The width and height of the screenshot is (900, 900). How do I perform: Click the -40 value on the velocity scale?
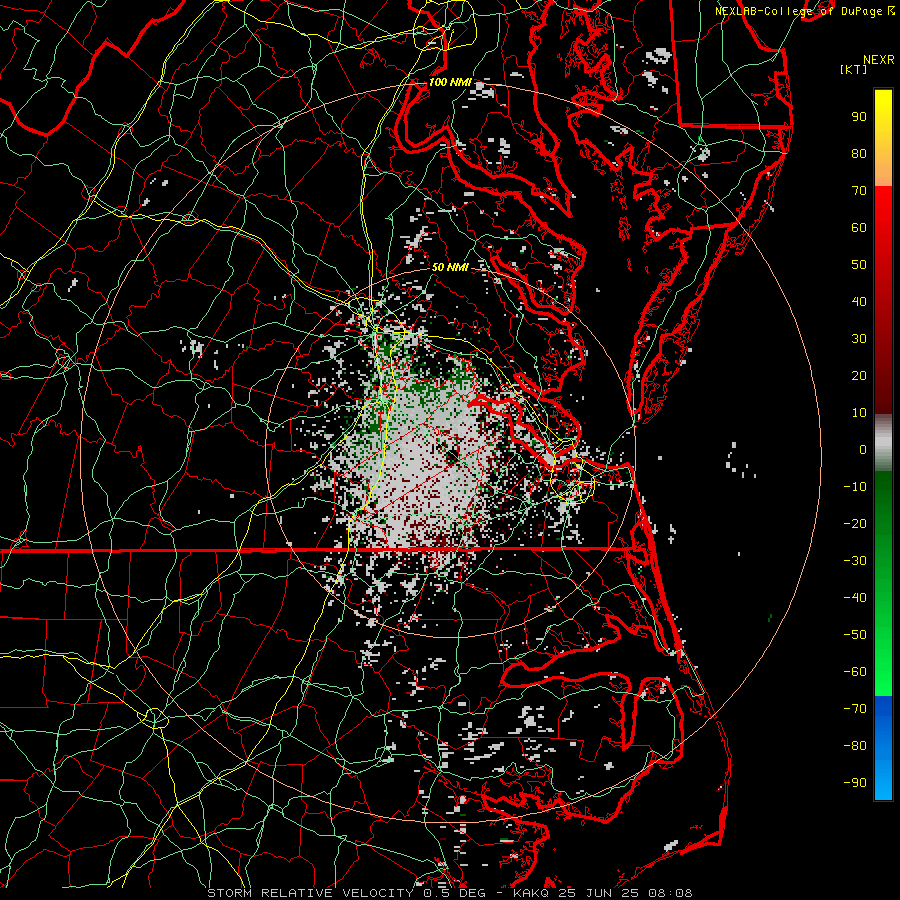pyautogui.click(x=855, y=598)
